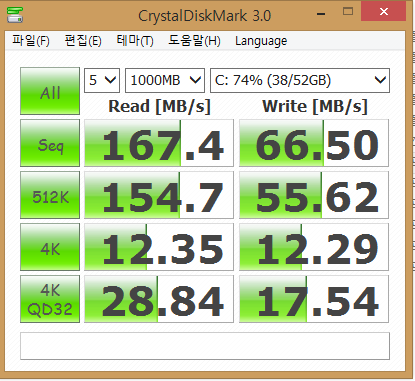Viewport: 415px width, 381px height.
Task: Click the empty comment field at bottom
Action: [205, 346]
